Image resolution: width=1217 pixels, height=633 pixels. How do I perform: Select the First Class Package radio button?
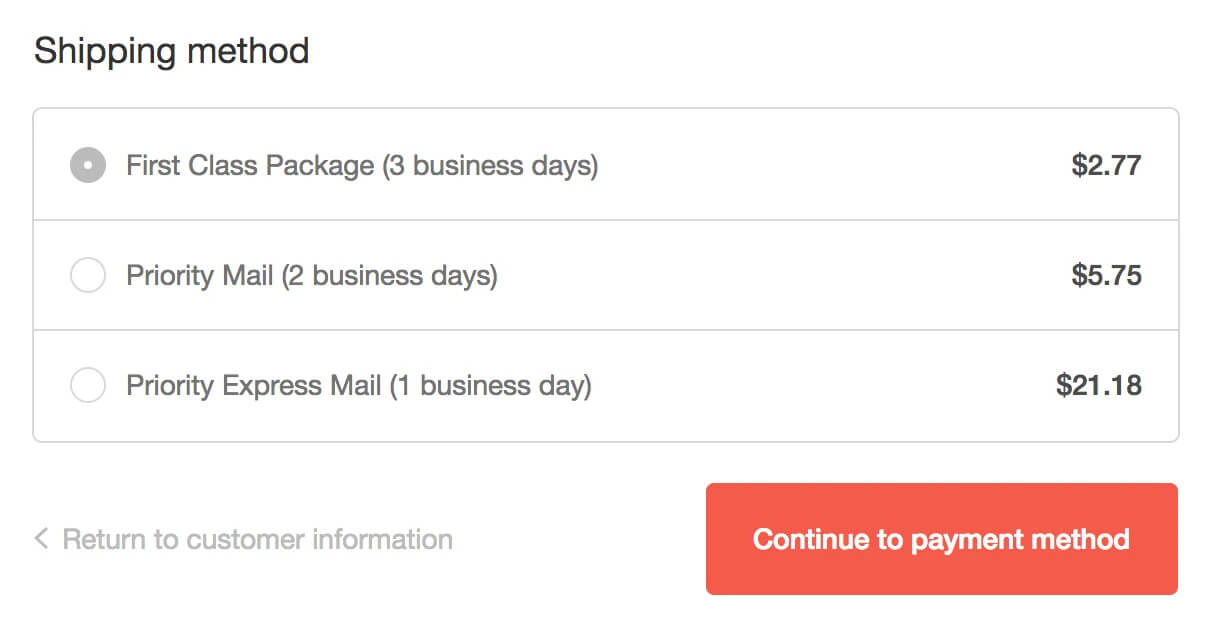88,164
